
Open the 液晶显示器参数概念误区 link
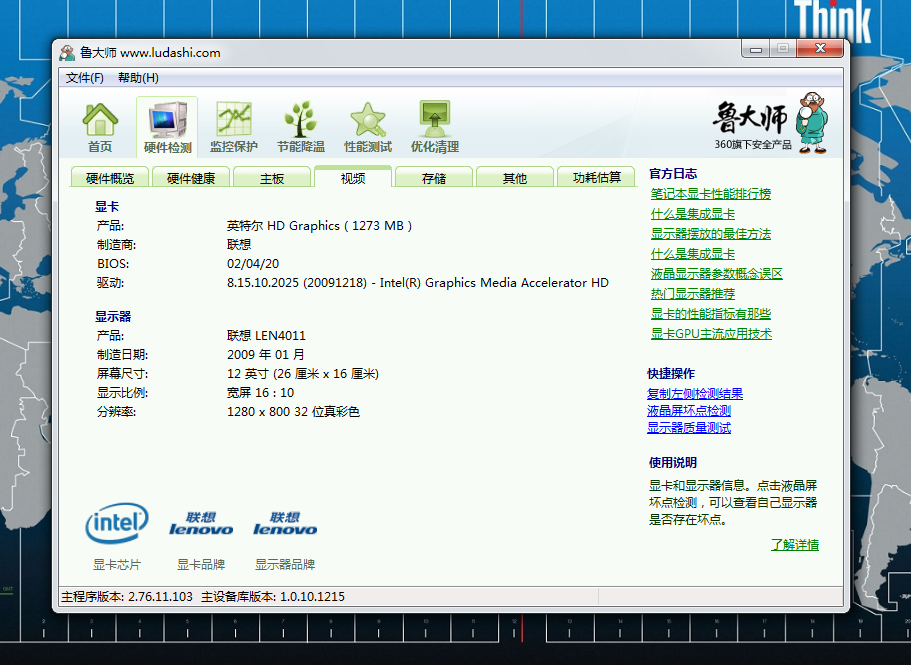716,274
